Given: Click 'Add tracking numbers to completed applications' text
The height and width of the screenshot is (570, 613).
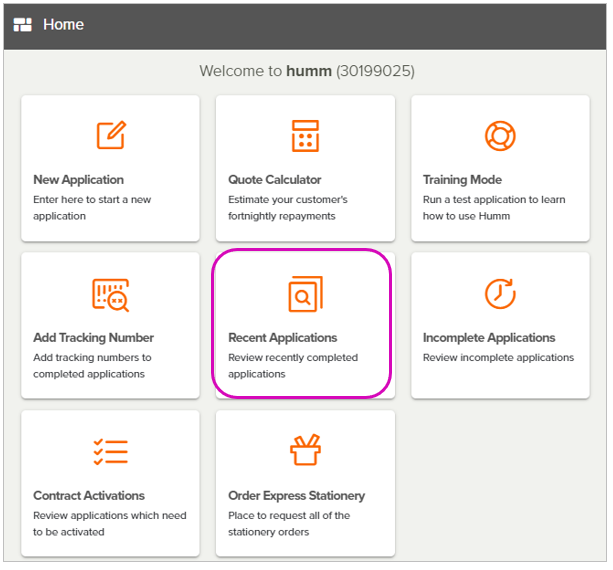Looking at the screenshot, I should click(92, 366).
